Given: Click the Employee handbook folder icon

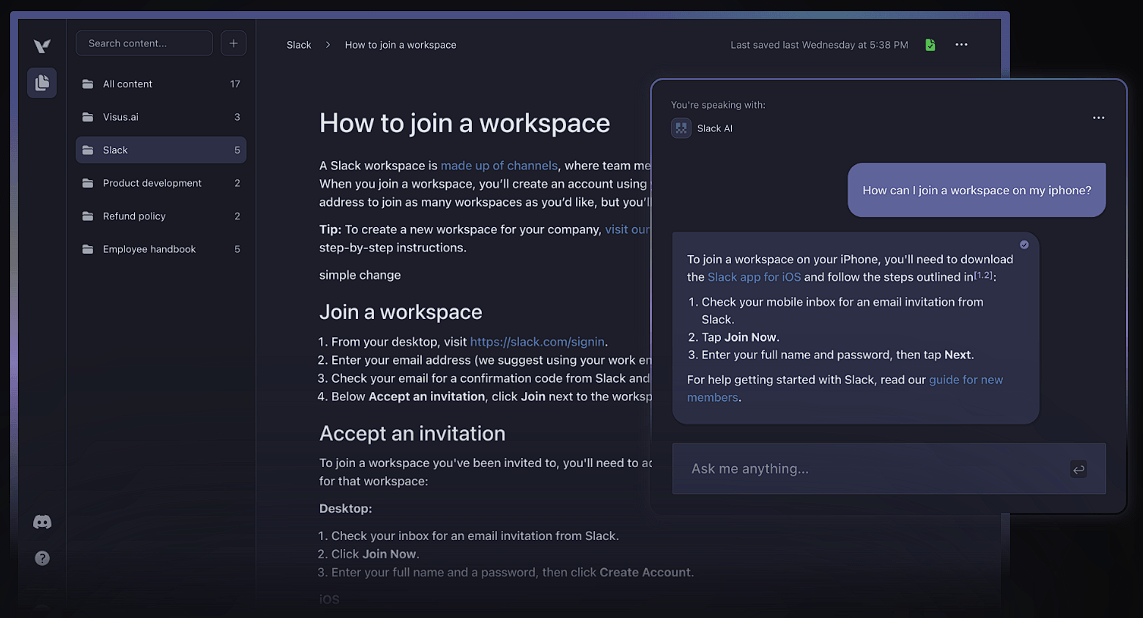Looking at the screenshot, I should tap(87, 249).
